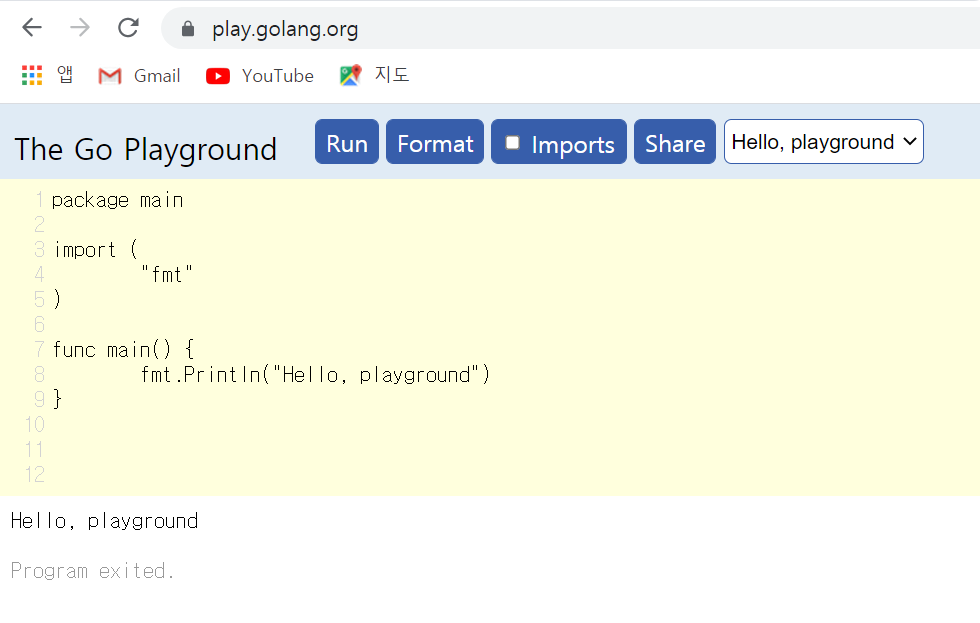Reload the page with the refresh icon
This screenshot has height=623, width=980.
point(128,27)
